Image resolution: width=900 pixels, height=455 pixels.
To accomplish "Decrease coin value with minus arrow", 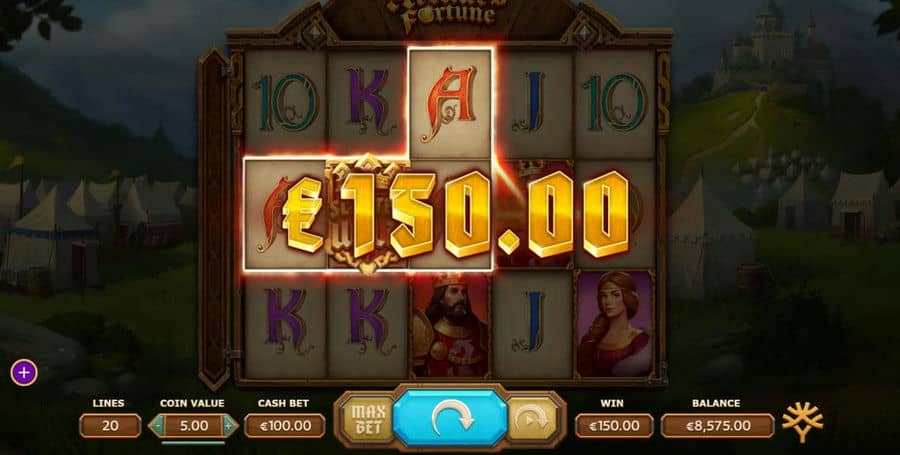I will pos(158,426).
